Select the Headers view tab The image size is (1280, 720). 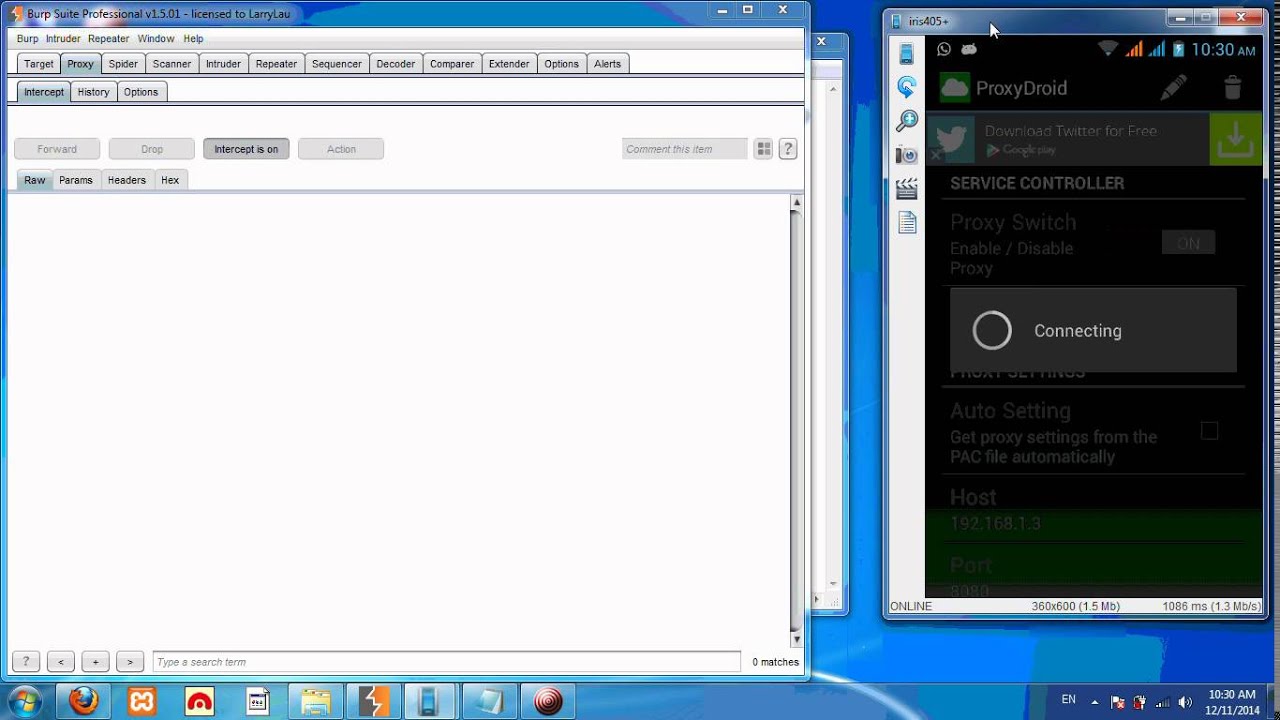(x=127, y=180)
